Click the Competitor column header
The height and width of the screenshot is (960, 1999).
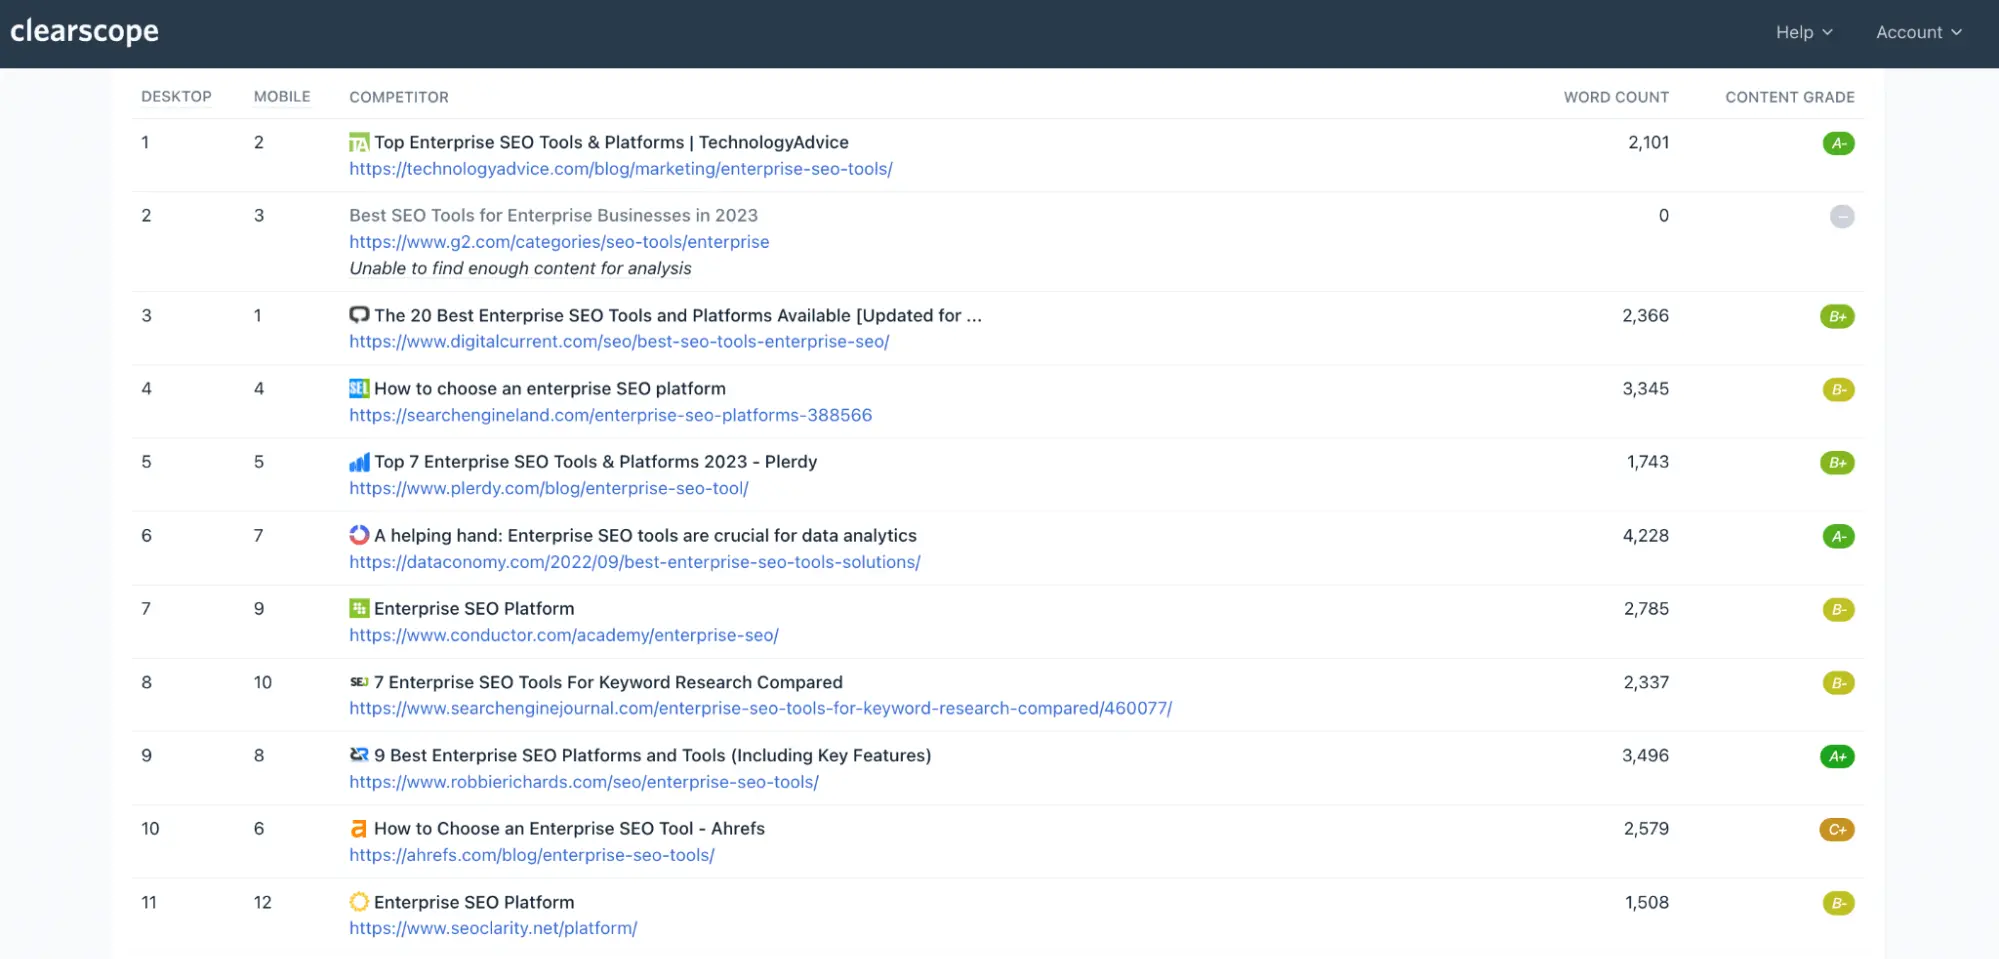click(x=399, y=97)
